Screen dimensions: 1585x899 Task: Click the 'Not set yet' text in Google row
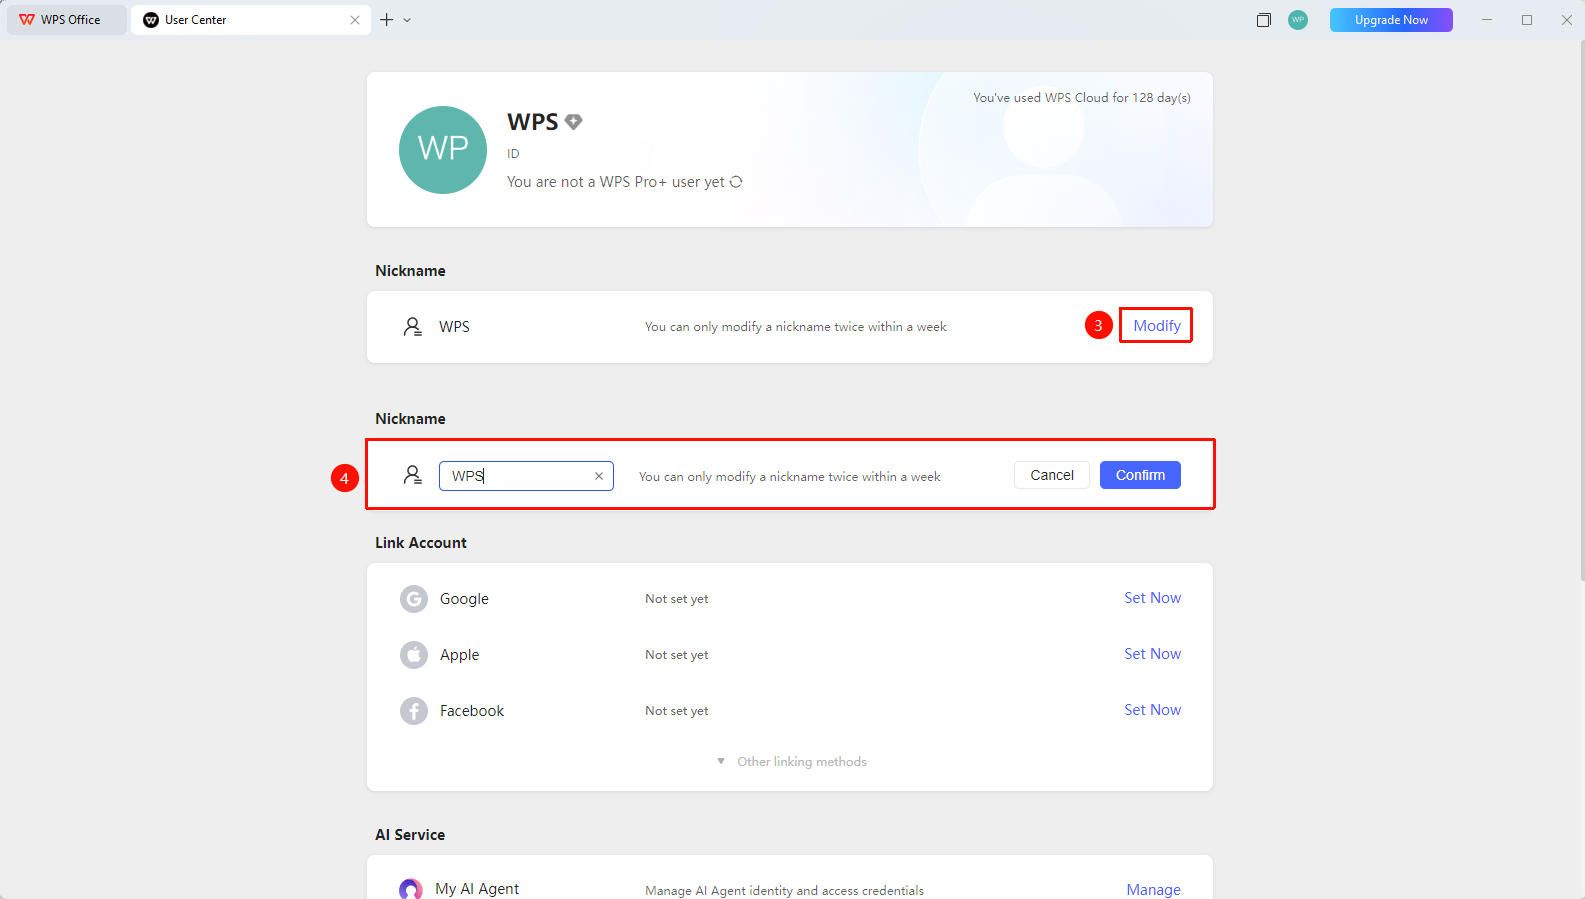(677, 599)
